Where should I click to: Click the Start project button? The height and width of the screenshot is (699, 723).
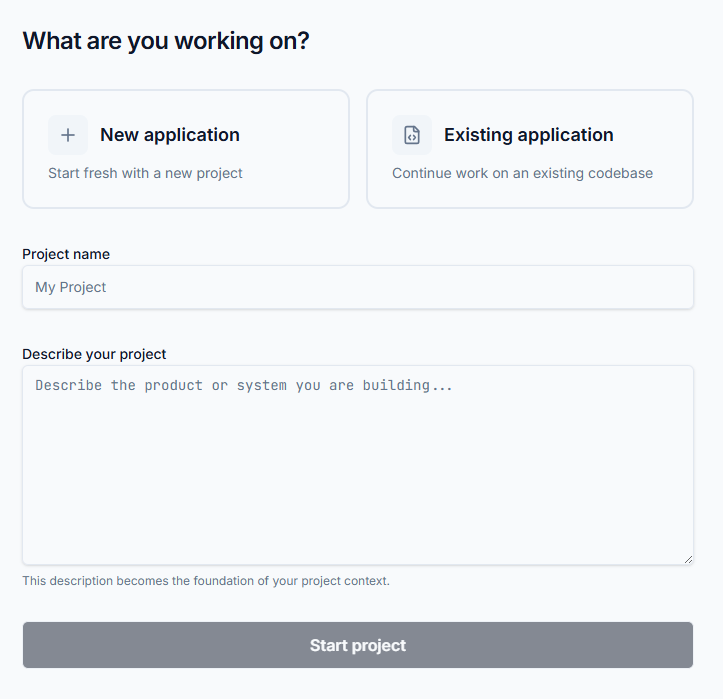[358, 645]
